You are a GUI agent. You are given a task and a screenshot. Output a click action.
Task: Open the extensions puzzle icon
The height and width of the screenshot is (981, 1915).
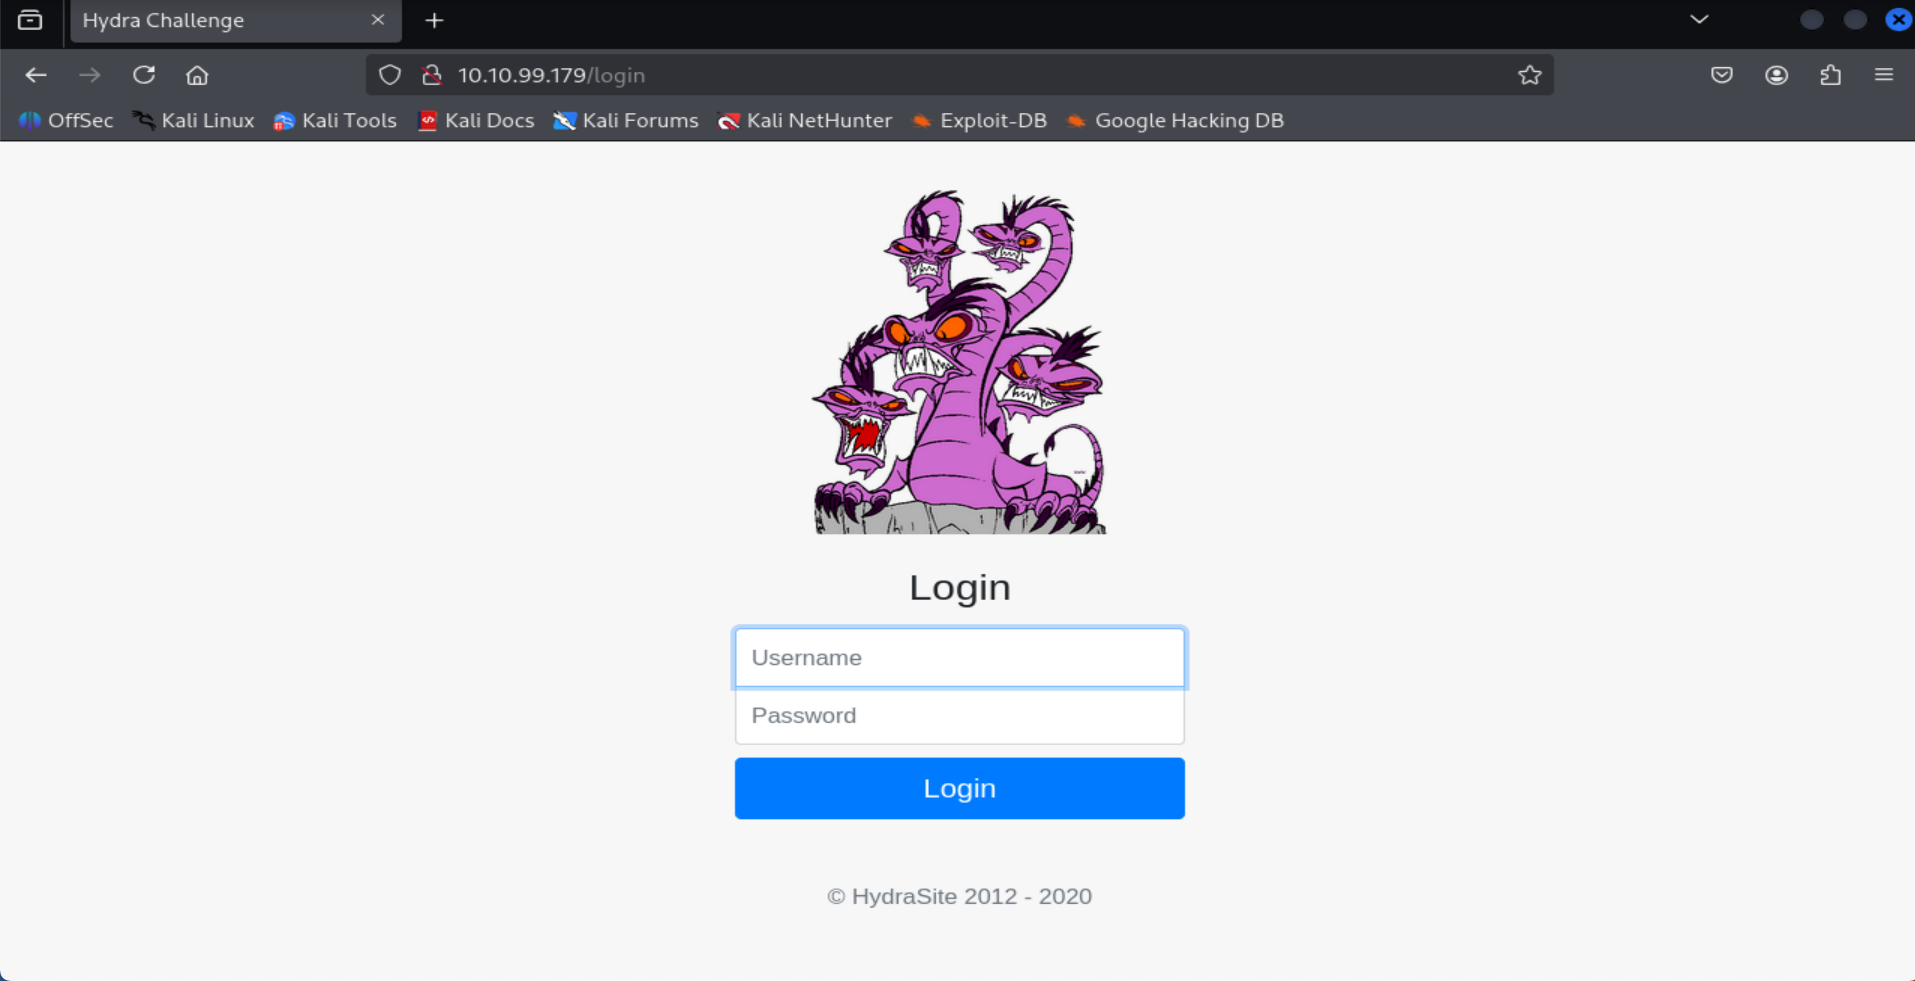(x=1830, y=75)
